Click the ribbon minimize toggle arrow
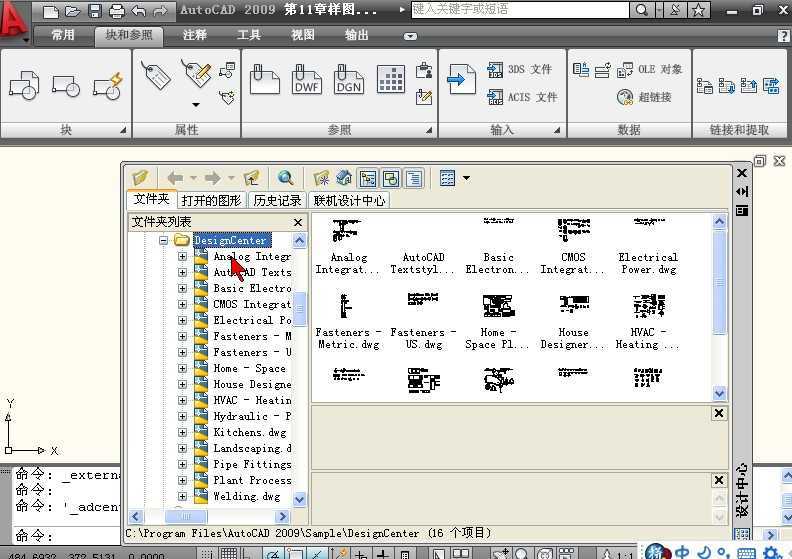792x559 pixels. [x=410, y=36]
